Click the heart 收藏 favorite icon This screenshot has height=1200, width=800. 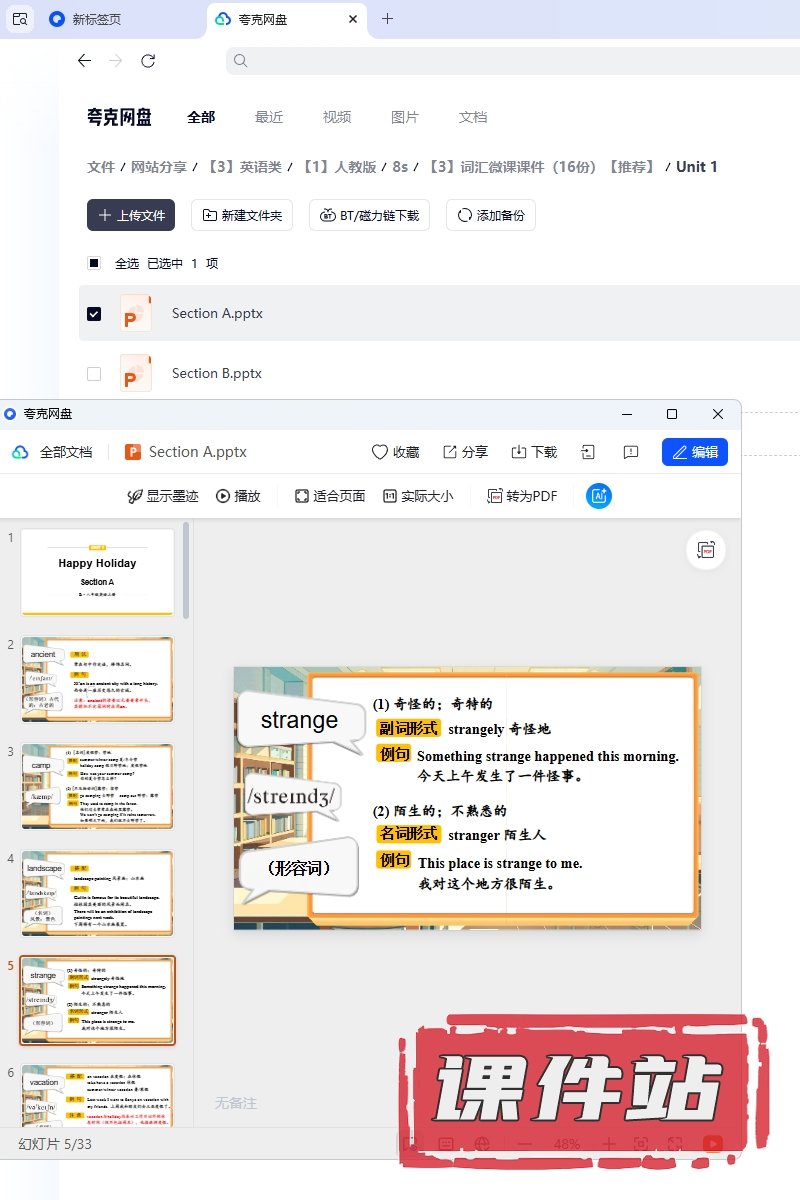pos(380,452)
